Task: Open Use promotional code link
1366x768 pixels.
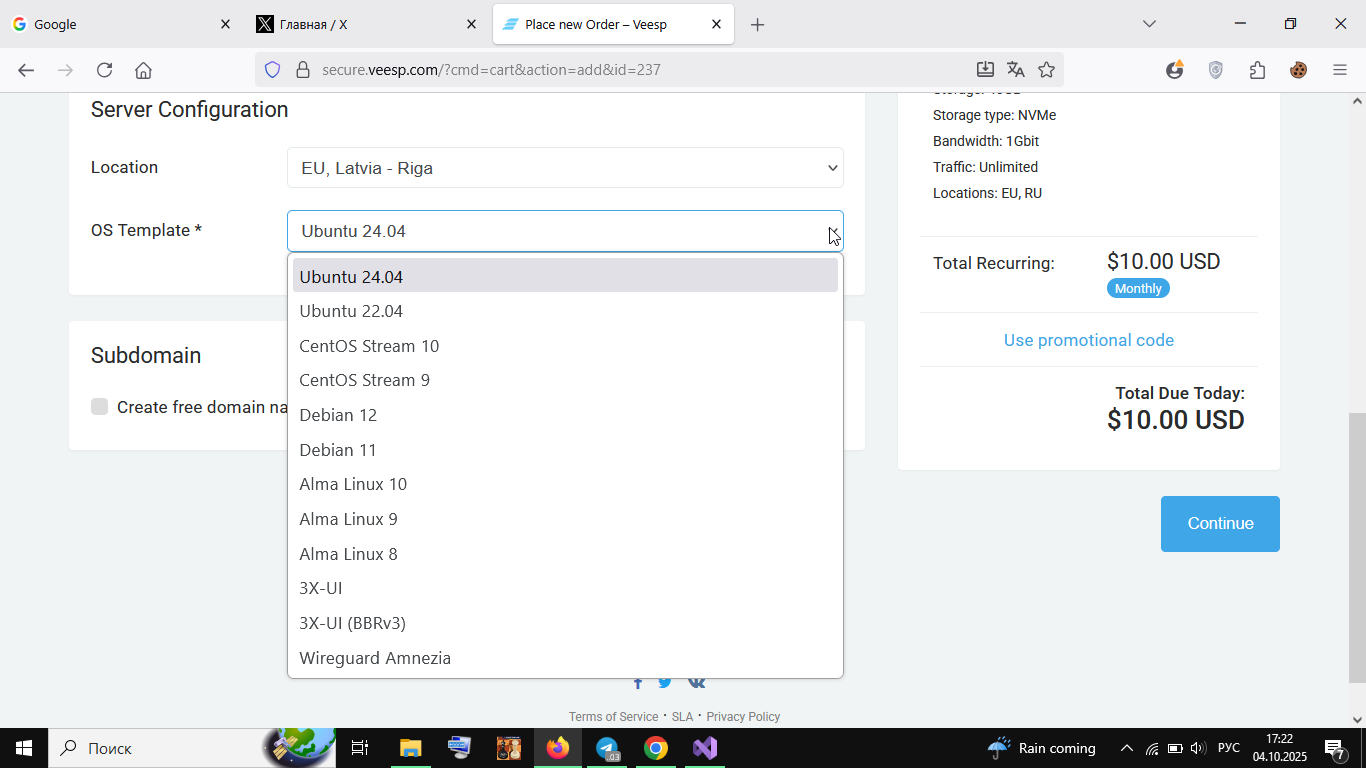Action: tap(1089, 340)
